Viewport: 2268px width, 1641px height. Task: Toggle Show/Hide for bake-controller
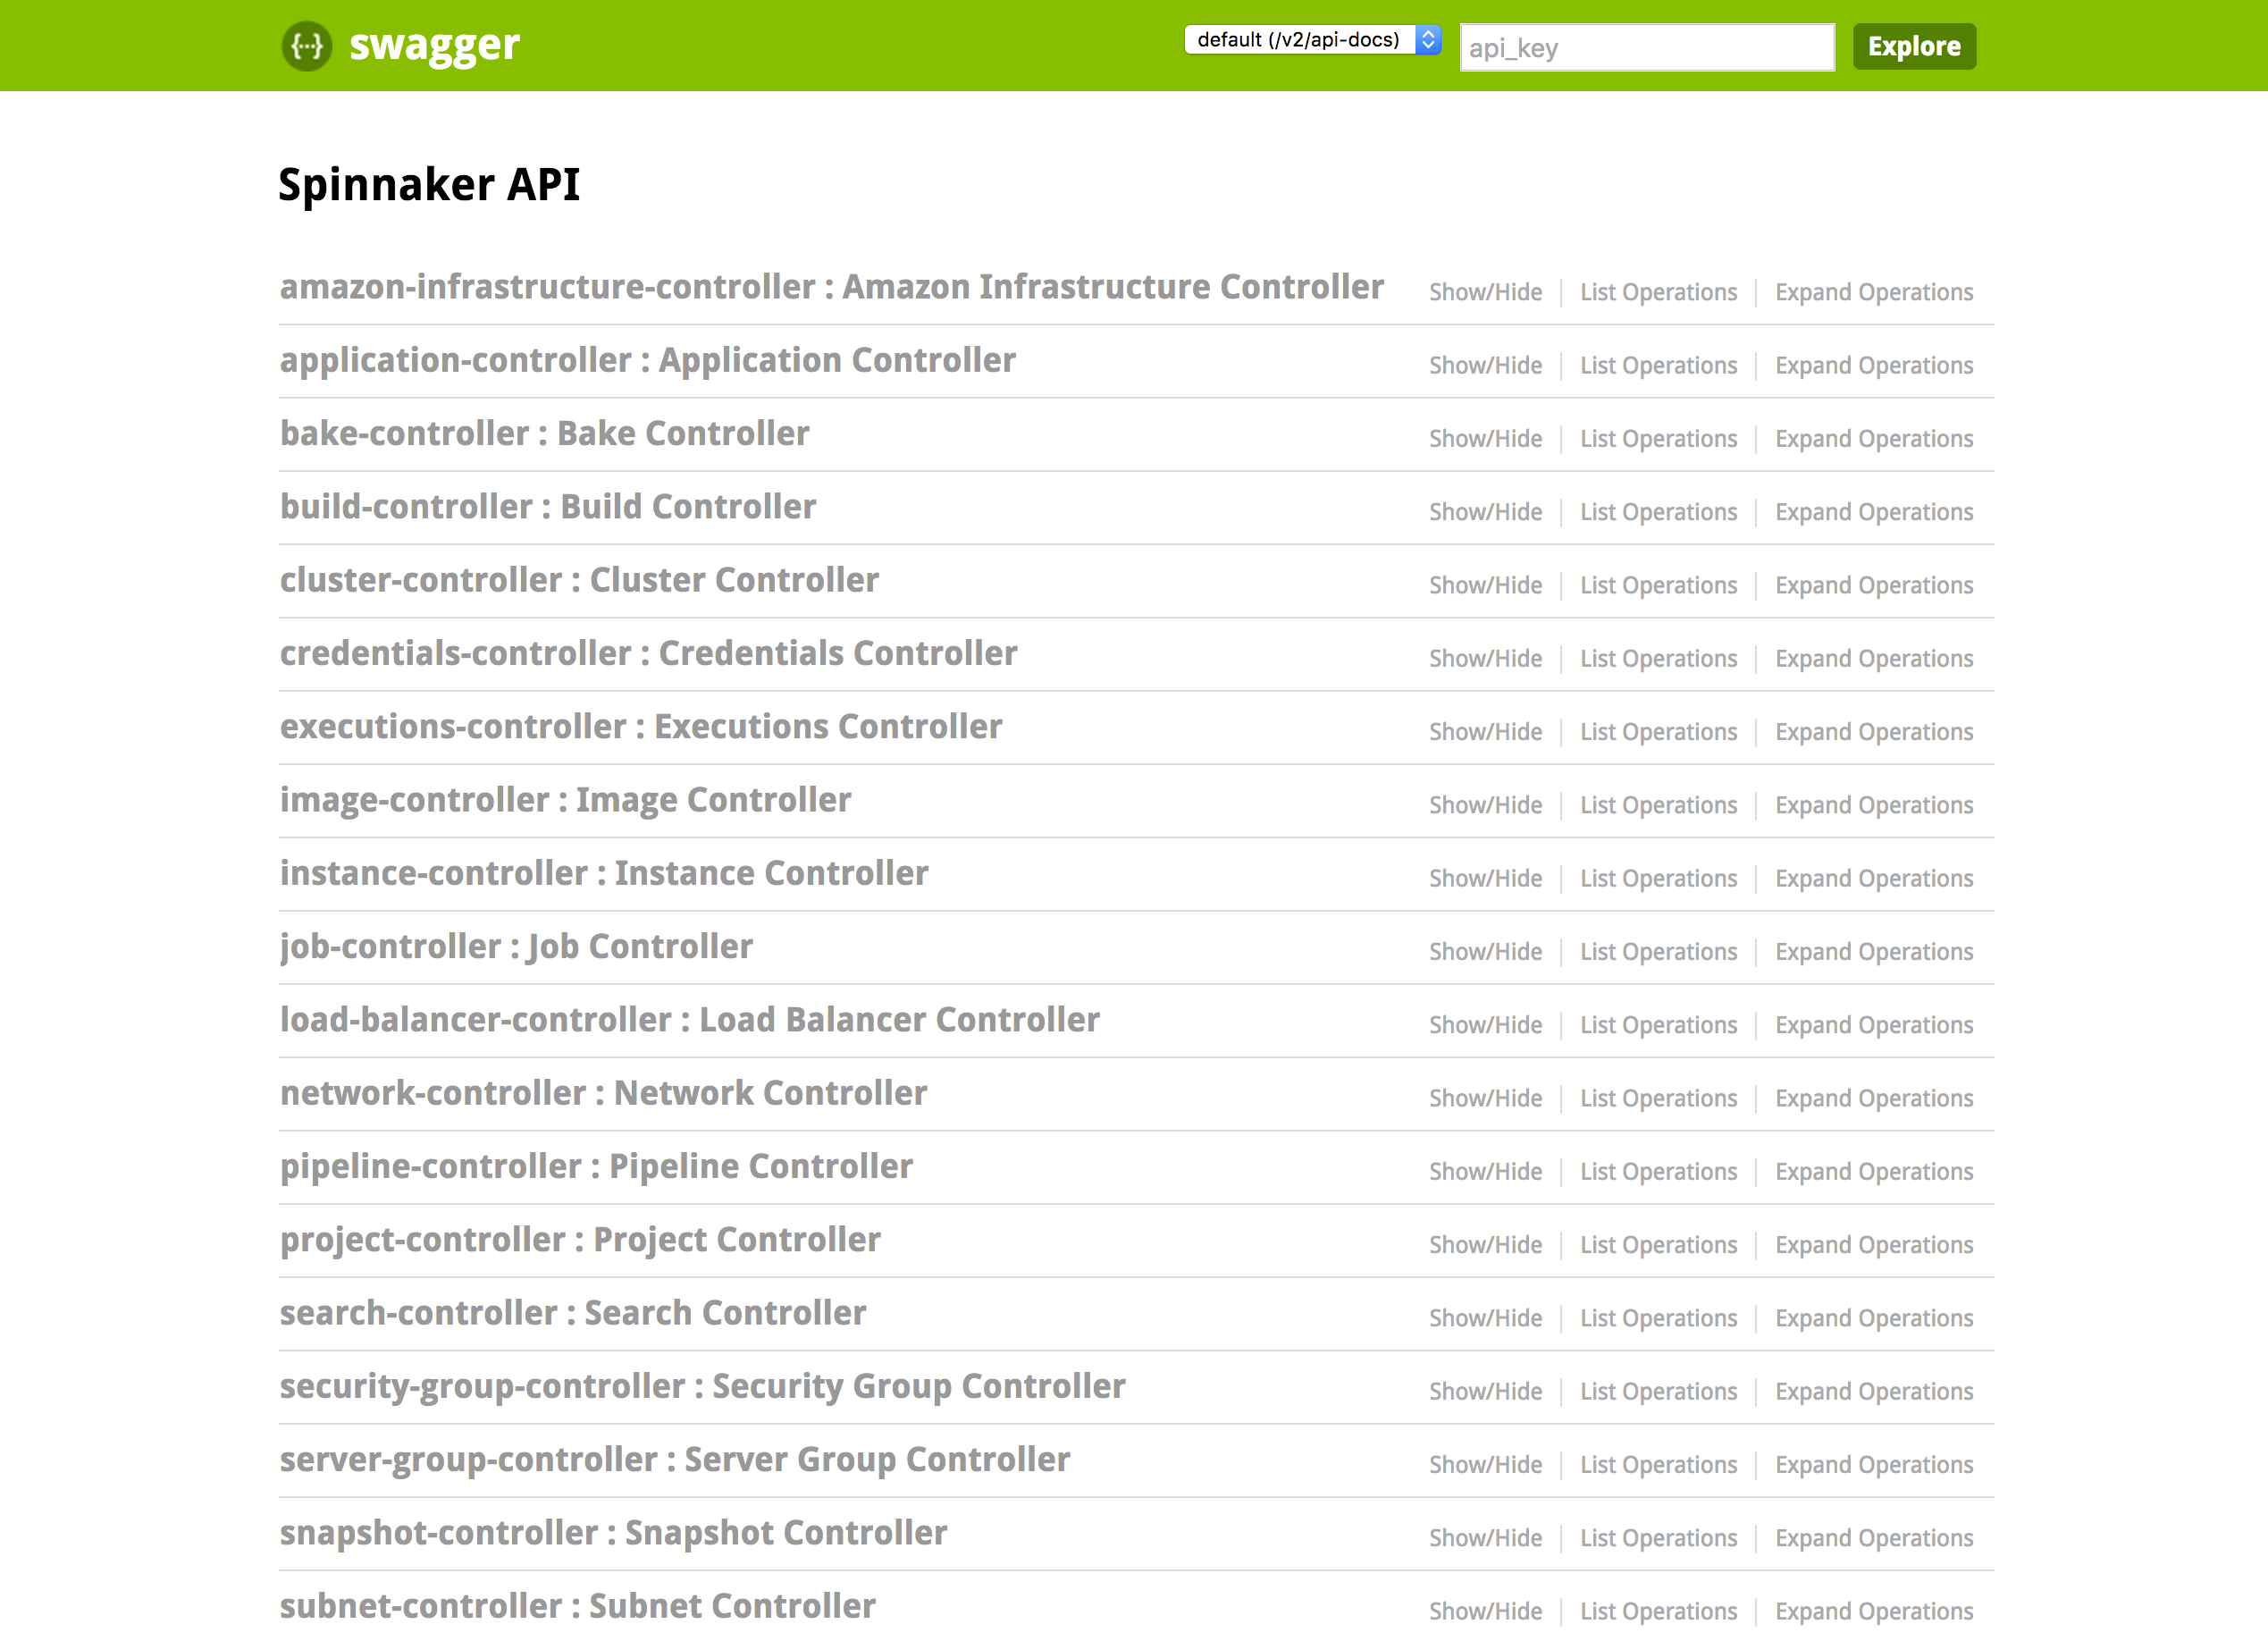1485,439
